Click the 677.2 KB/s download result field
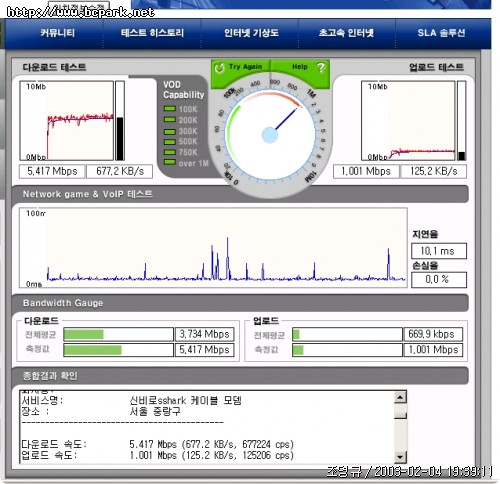The width and height of the screenshot is (500, 484). (x=120, y=171)
